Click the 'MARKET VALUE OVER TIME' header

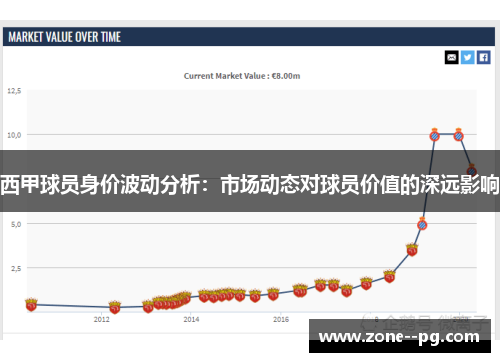[64, 37]
